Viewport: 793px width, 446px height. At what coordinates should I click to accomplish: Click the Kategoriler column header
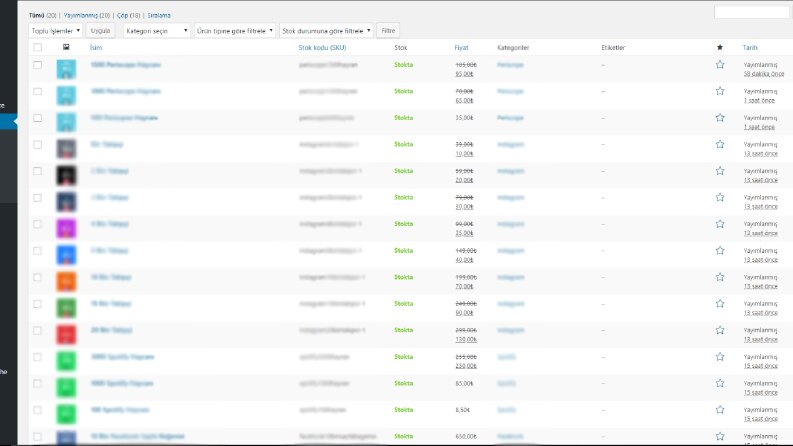click(513, 48)
